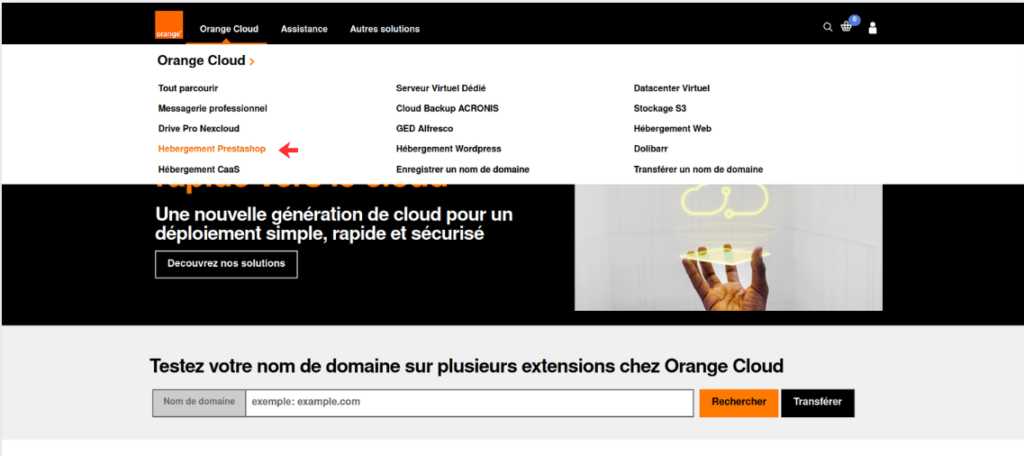The height and width of the screenshot is (456, 1024).
Task: Click the black Transférer button
Action: click(x=817, y=402)
